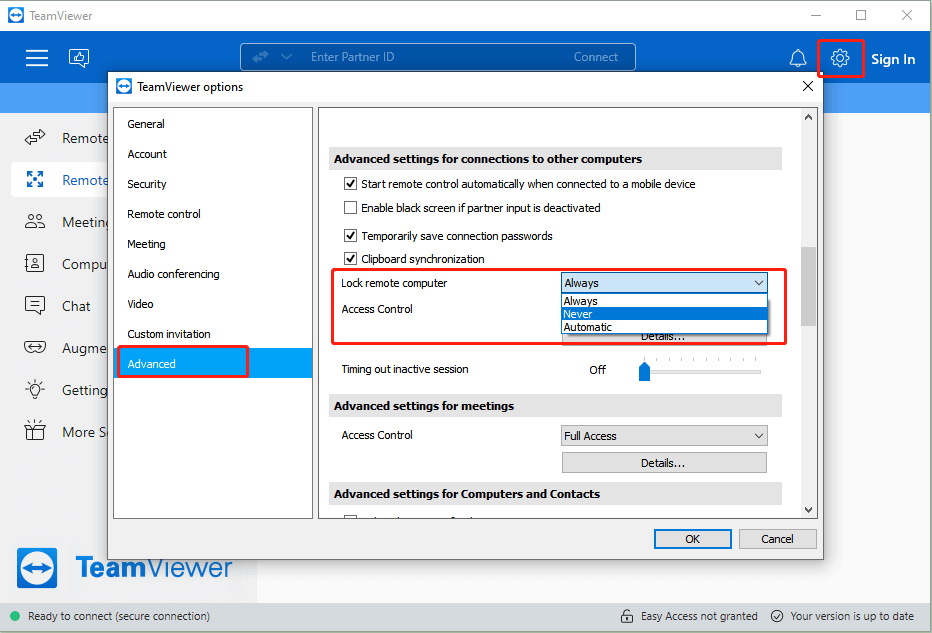Expand the Lock remote computer dropdown

pyautogui.click(x=665, y=283)
